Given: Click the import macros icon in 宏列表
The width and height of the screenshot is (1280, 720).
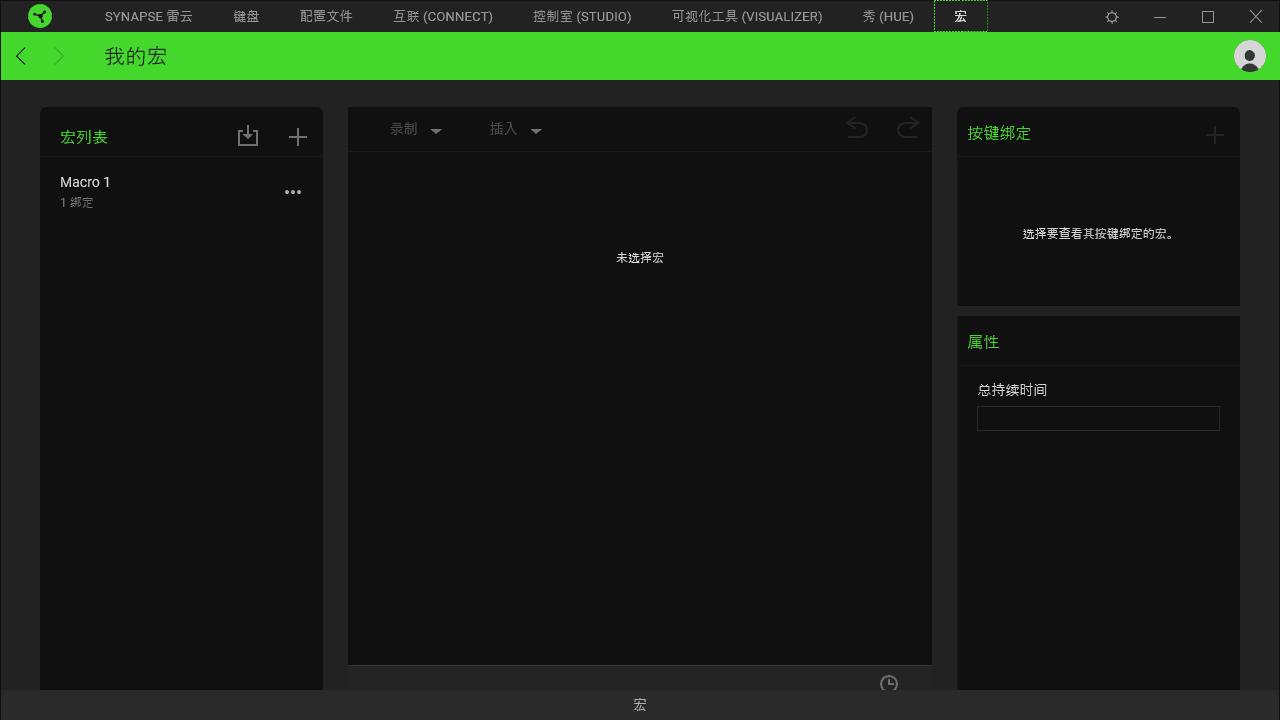Looking at the screenshot, I should [248, 136].
